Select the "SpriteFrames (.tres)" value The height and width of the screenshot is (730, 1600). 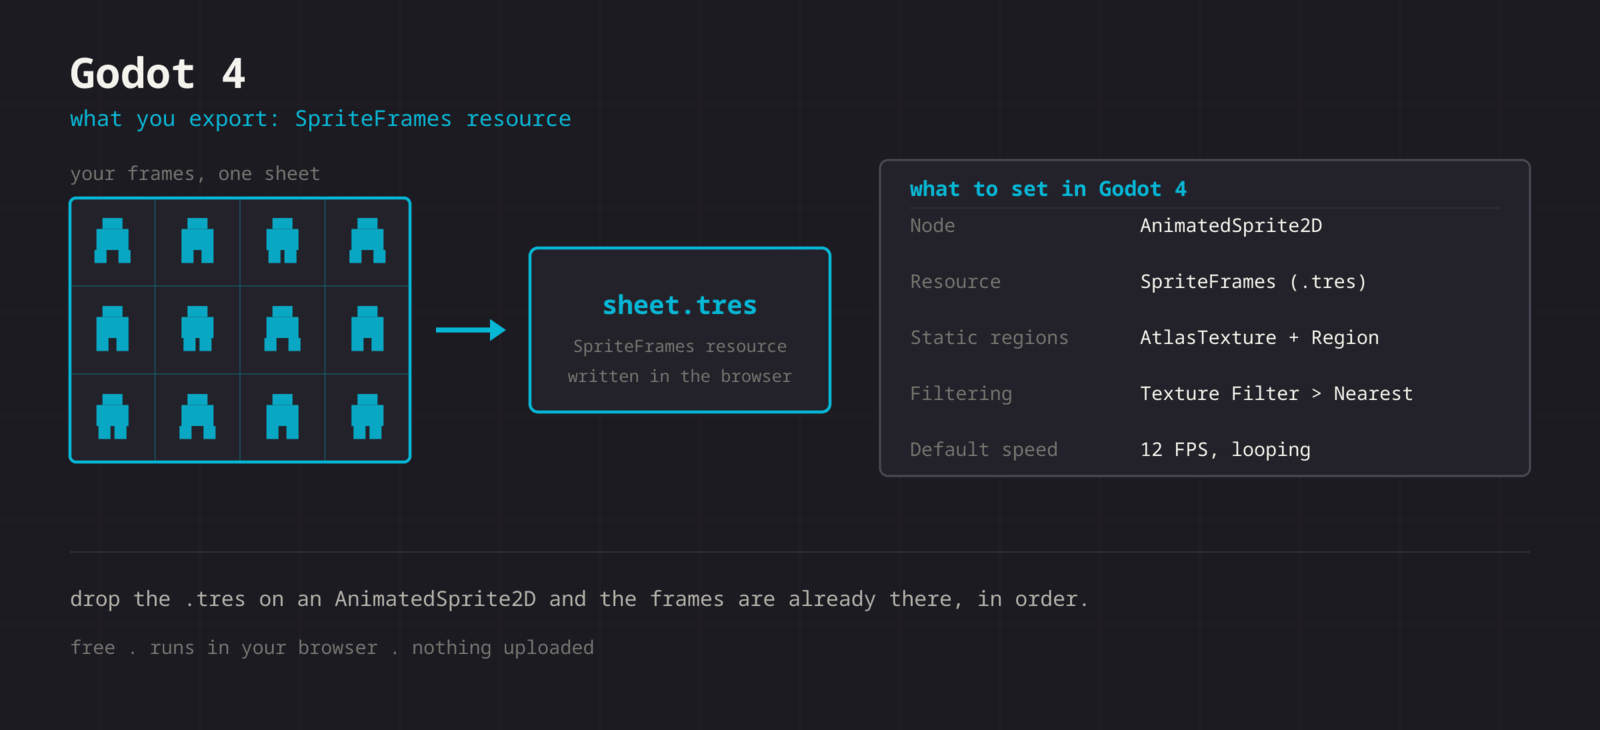pyautogui.click(x=1253, y=282)
